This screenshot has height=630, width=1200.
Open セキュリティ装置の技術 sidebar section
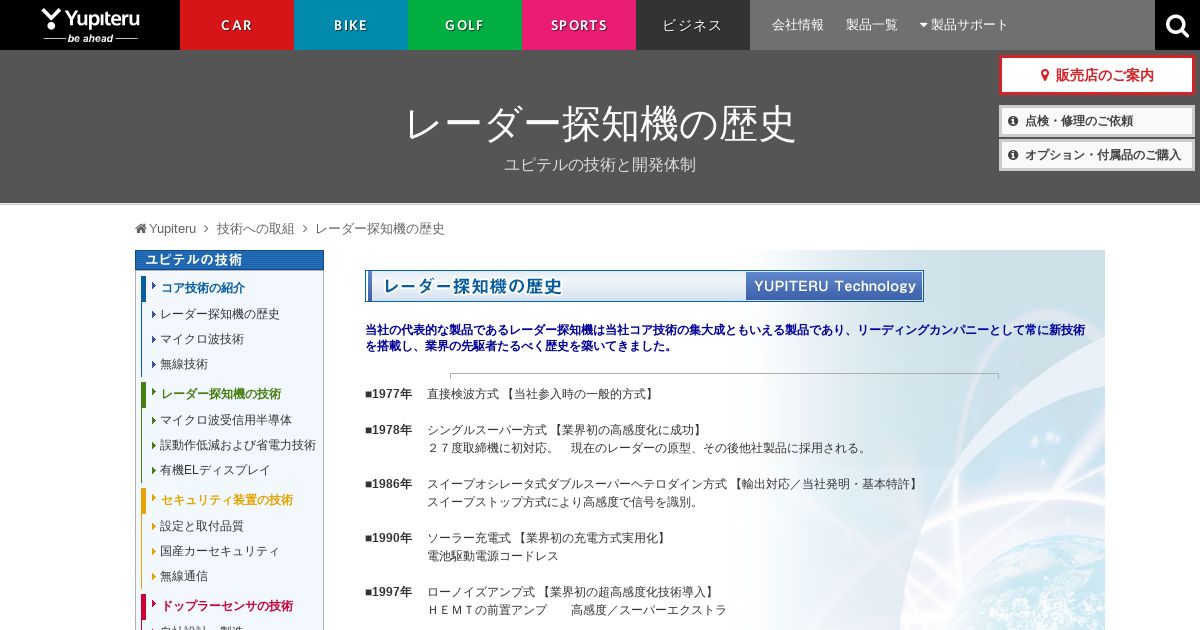(x=227, y=500)
